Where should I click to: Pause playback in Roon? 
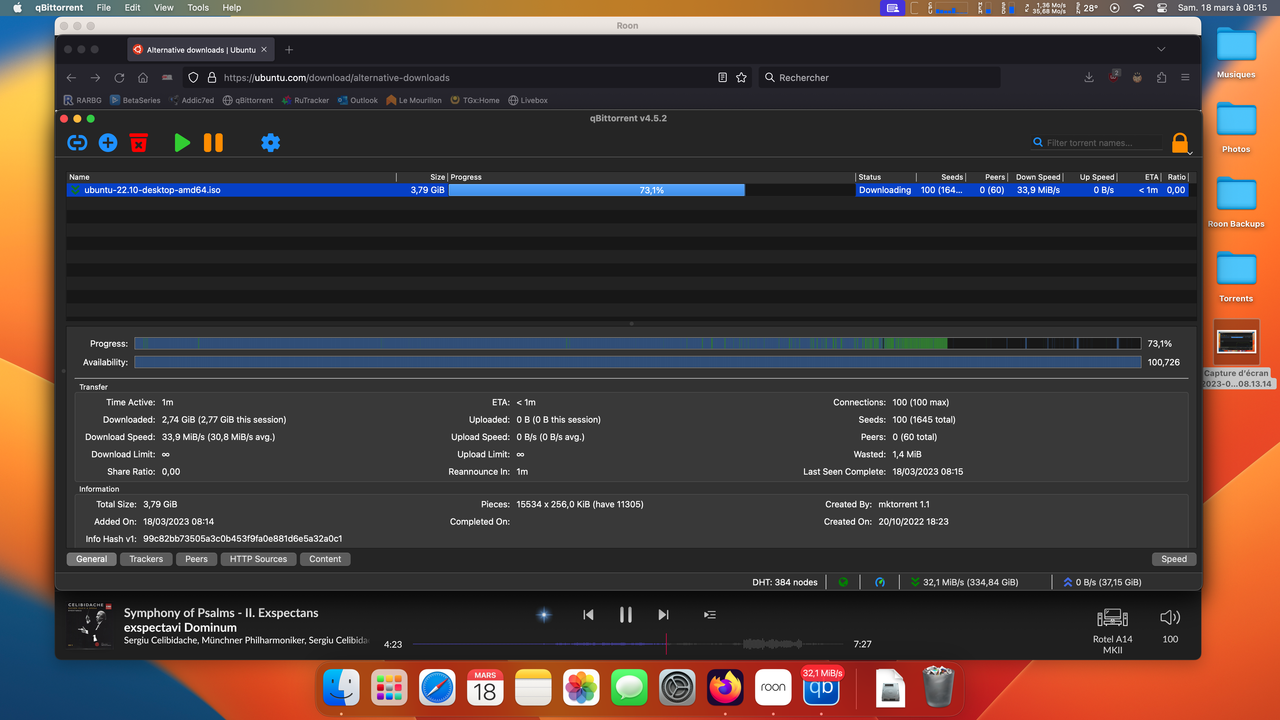(x=626, y=615)
